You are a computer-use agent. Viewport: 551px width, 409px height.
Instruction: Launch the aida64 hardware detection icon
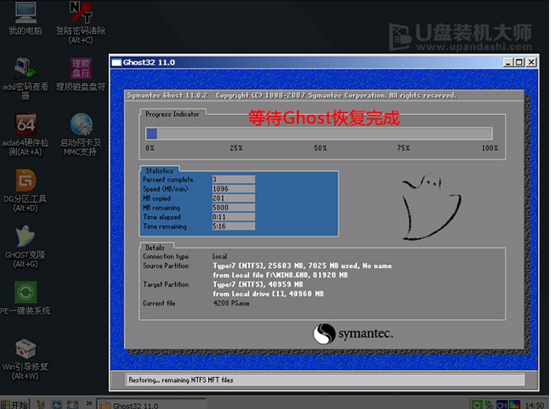25,134
